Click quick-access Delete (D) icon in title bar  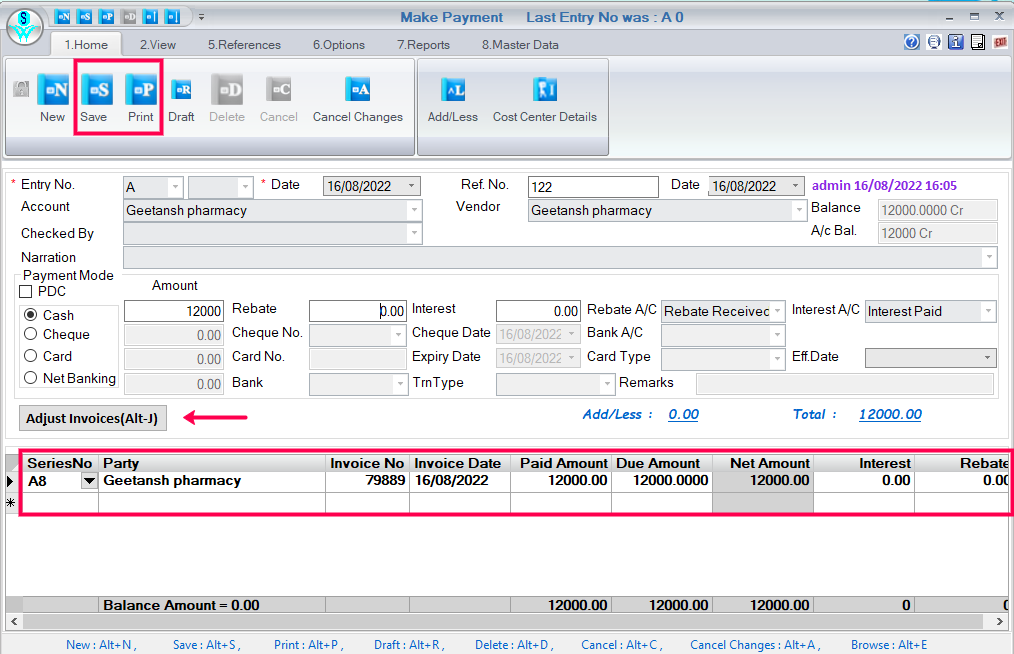[x=129, y=17]
